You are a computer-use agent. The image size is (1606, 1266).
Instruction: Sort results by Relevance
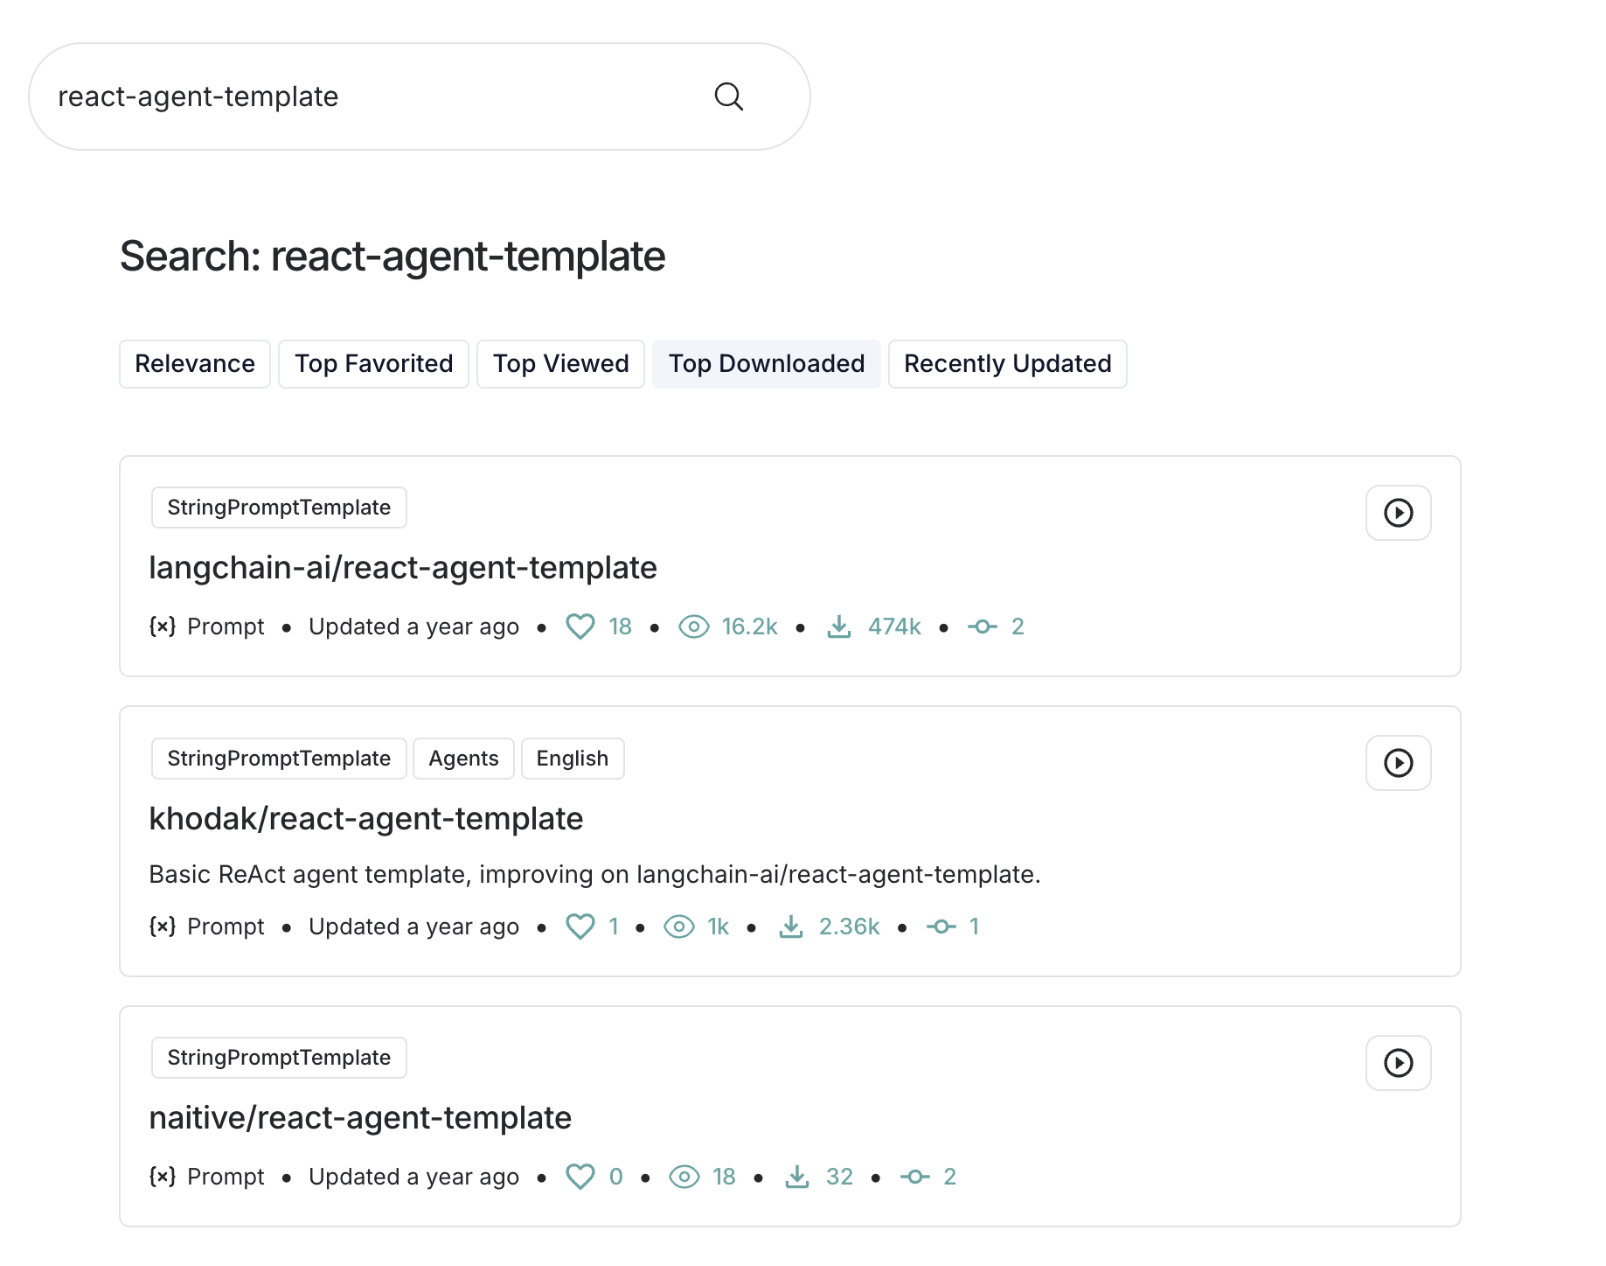(x=195, y=364)
